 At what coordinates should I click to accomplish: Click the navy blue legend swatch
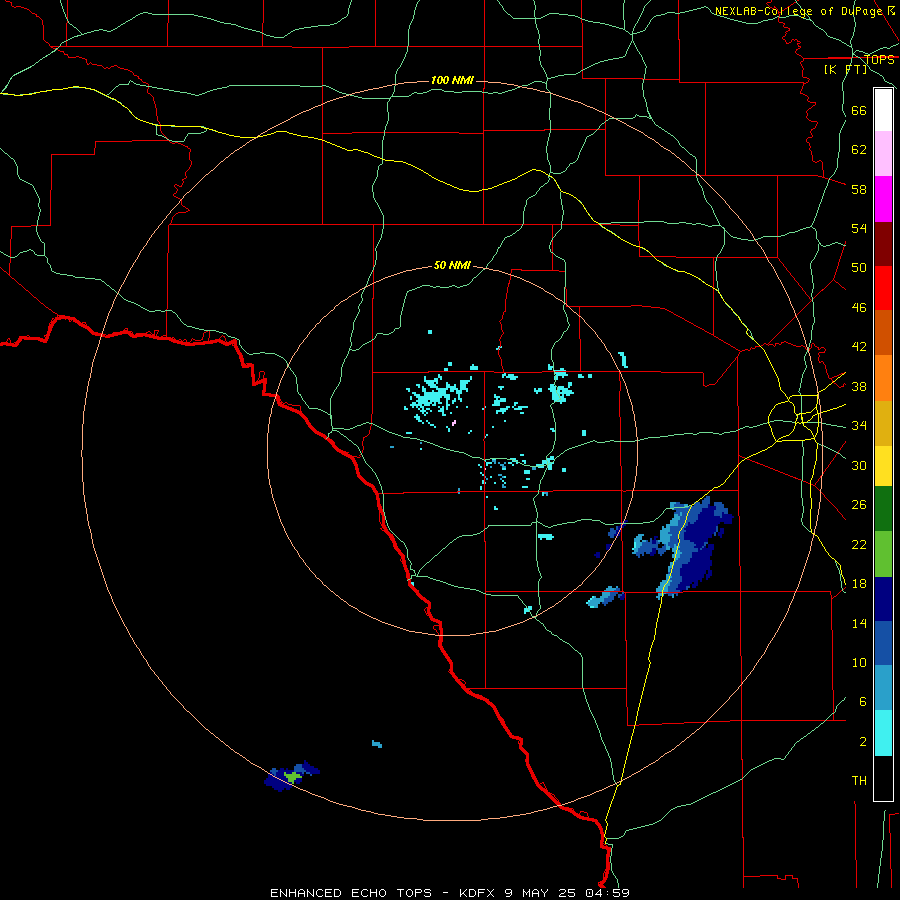[x=883, y=599]
